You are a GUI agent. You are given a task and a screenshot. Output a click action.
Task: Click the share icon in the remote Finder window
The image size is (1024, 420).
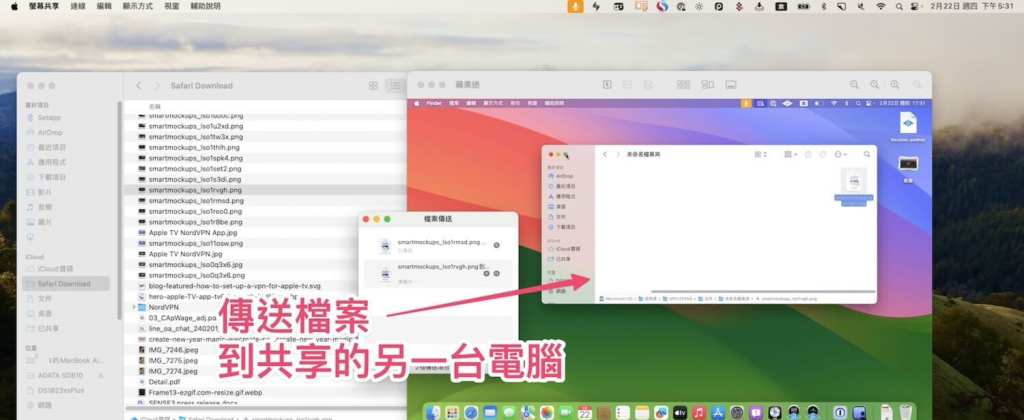[x=808, y=154]
